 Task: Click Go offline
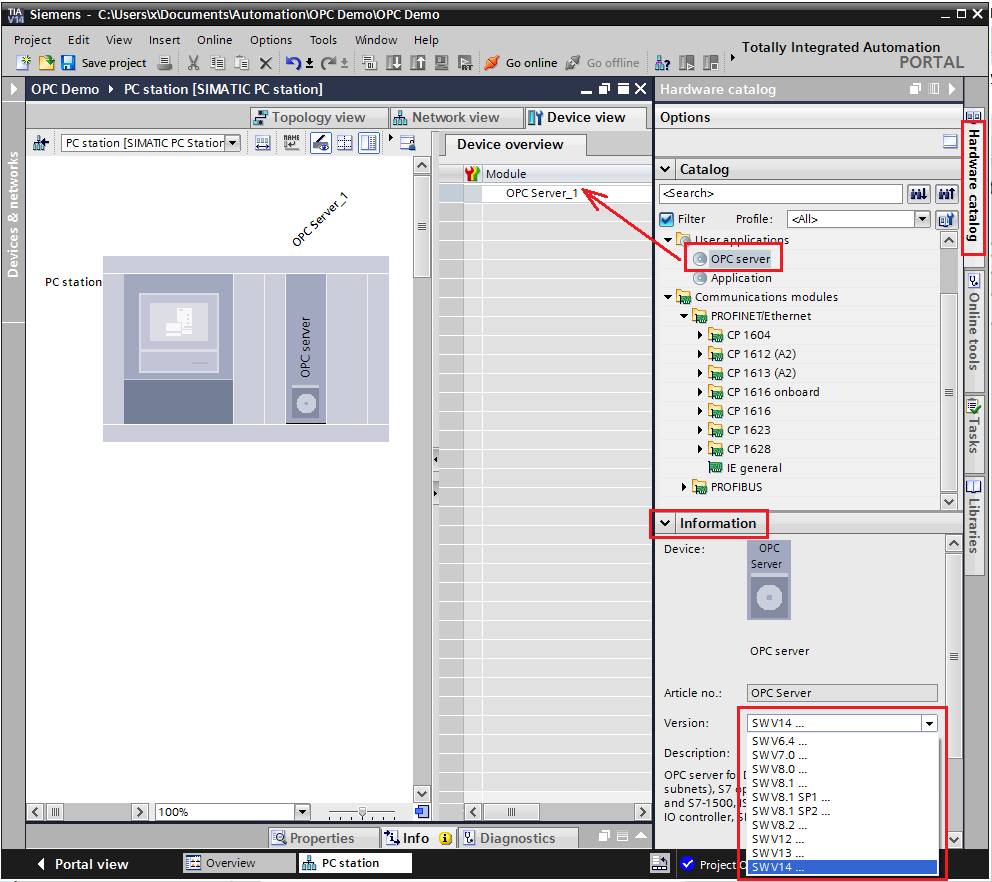coord(603,63)
